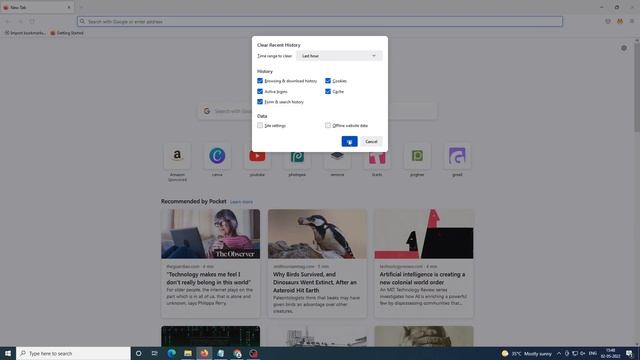Open the woodpecker bird article thumbnail
This screenshot has height=360, width=640.
coord(317,234)
